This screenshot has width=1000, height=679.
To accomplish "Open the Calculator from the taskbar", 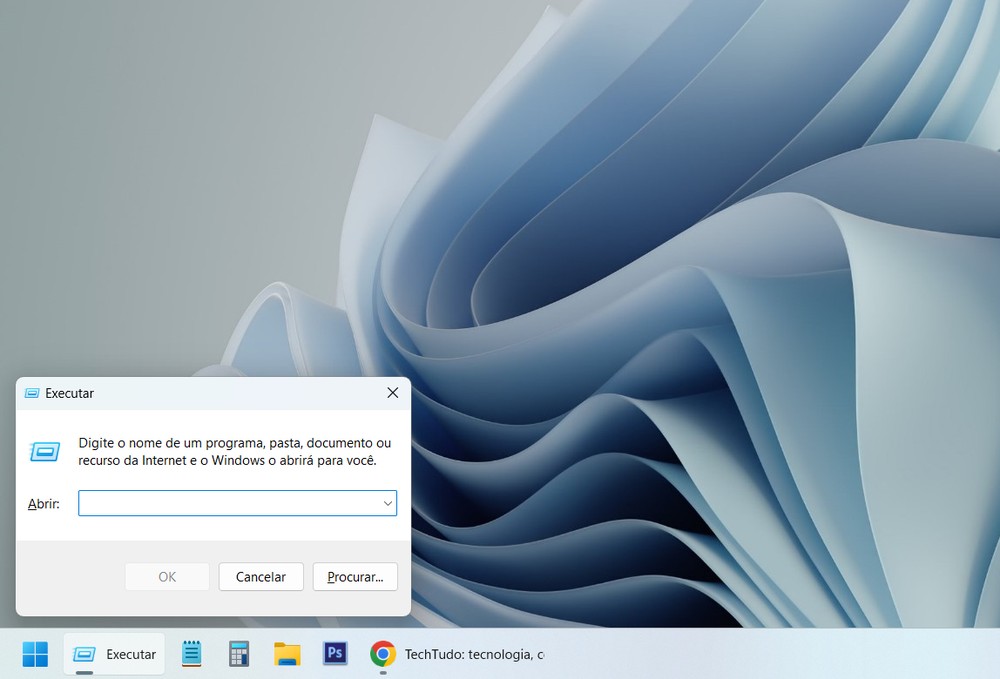I will [x=239, y=653].
